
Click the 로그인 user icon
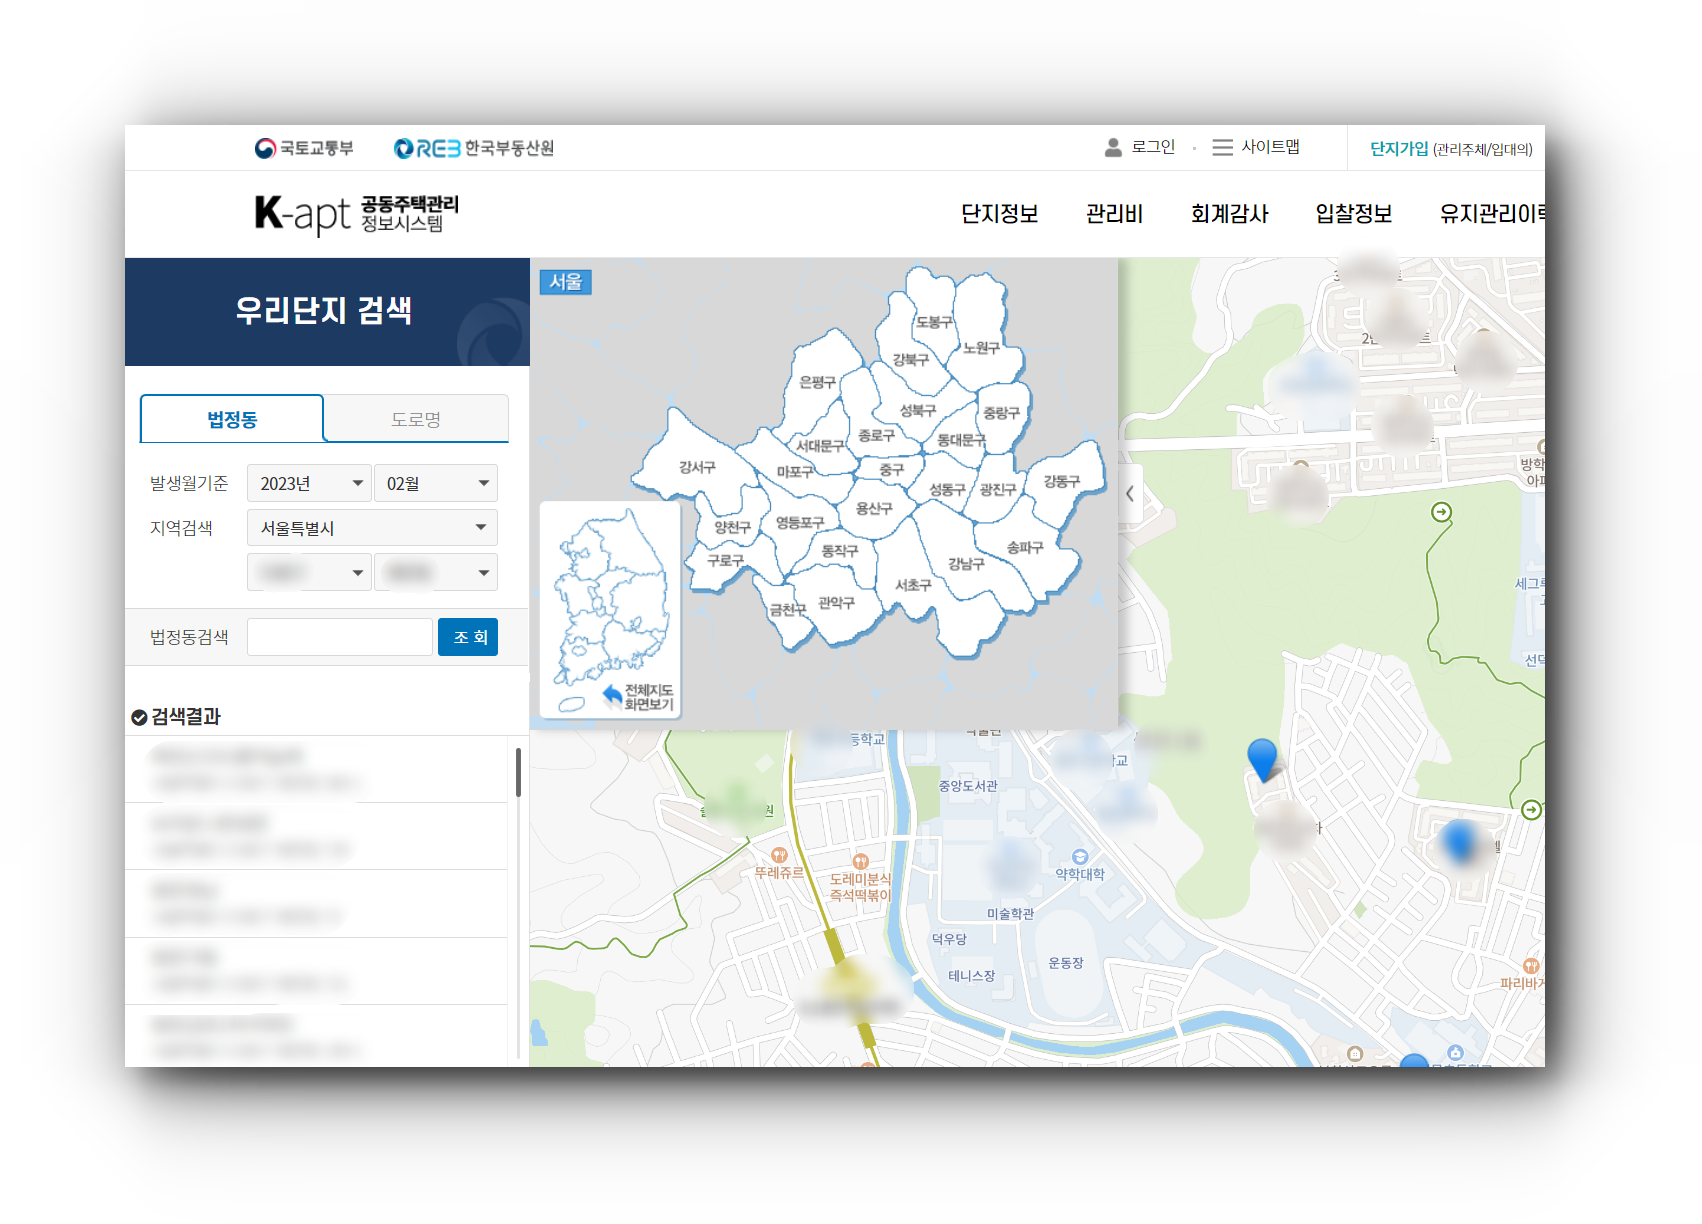tap(1113, 147)
